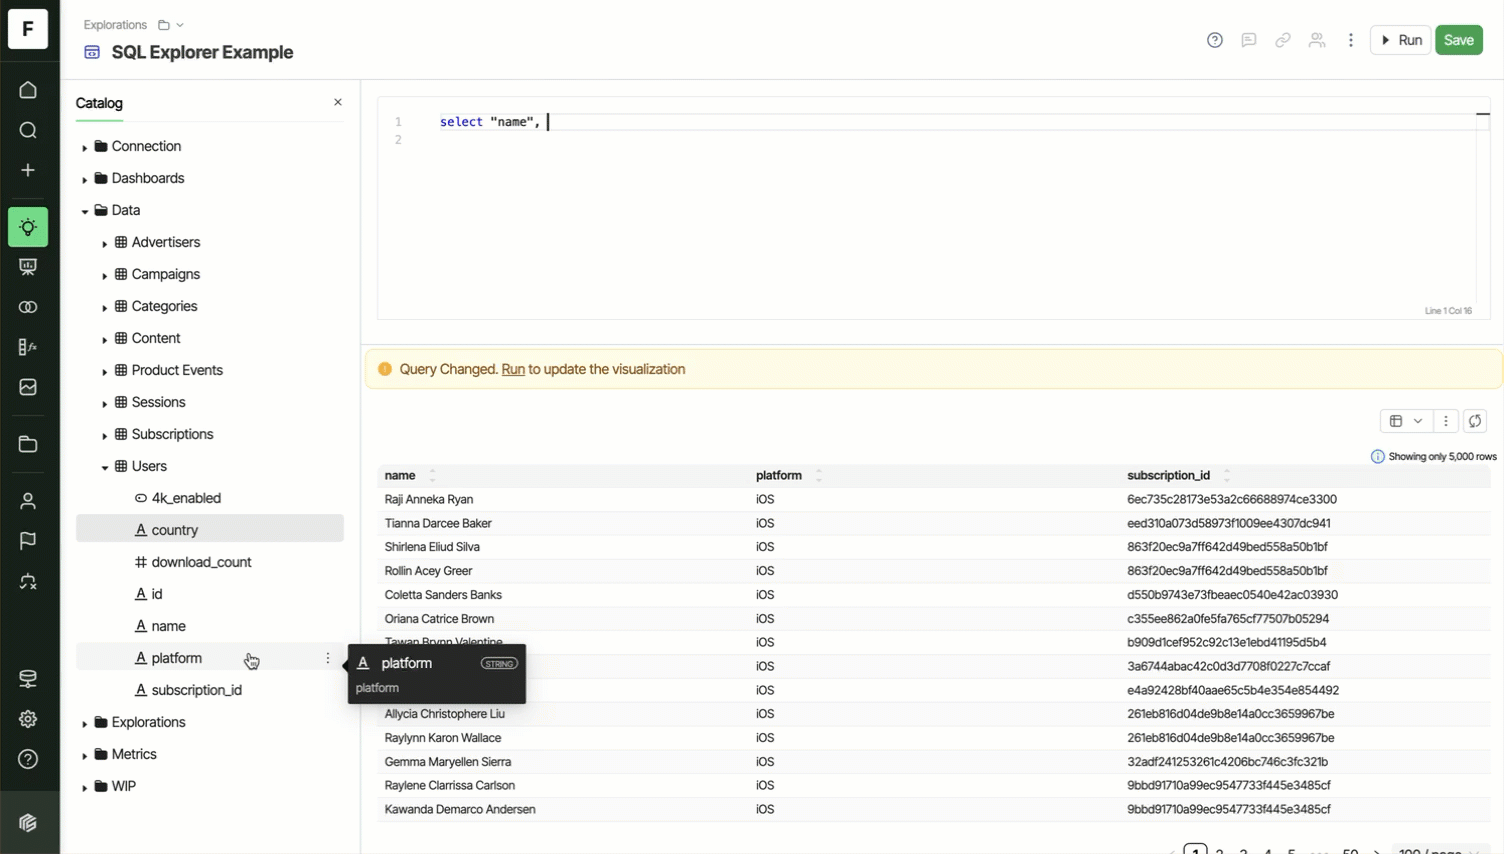
Task: Open the folder dropdown next to Explorations breadcrumb
Action: [171, 25]
